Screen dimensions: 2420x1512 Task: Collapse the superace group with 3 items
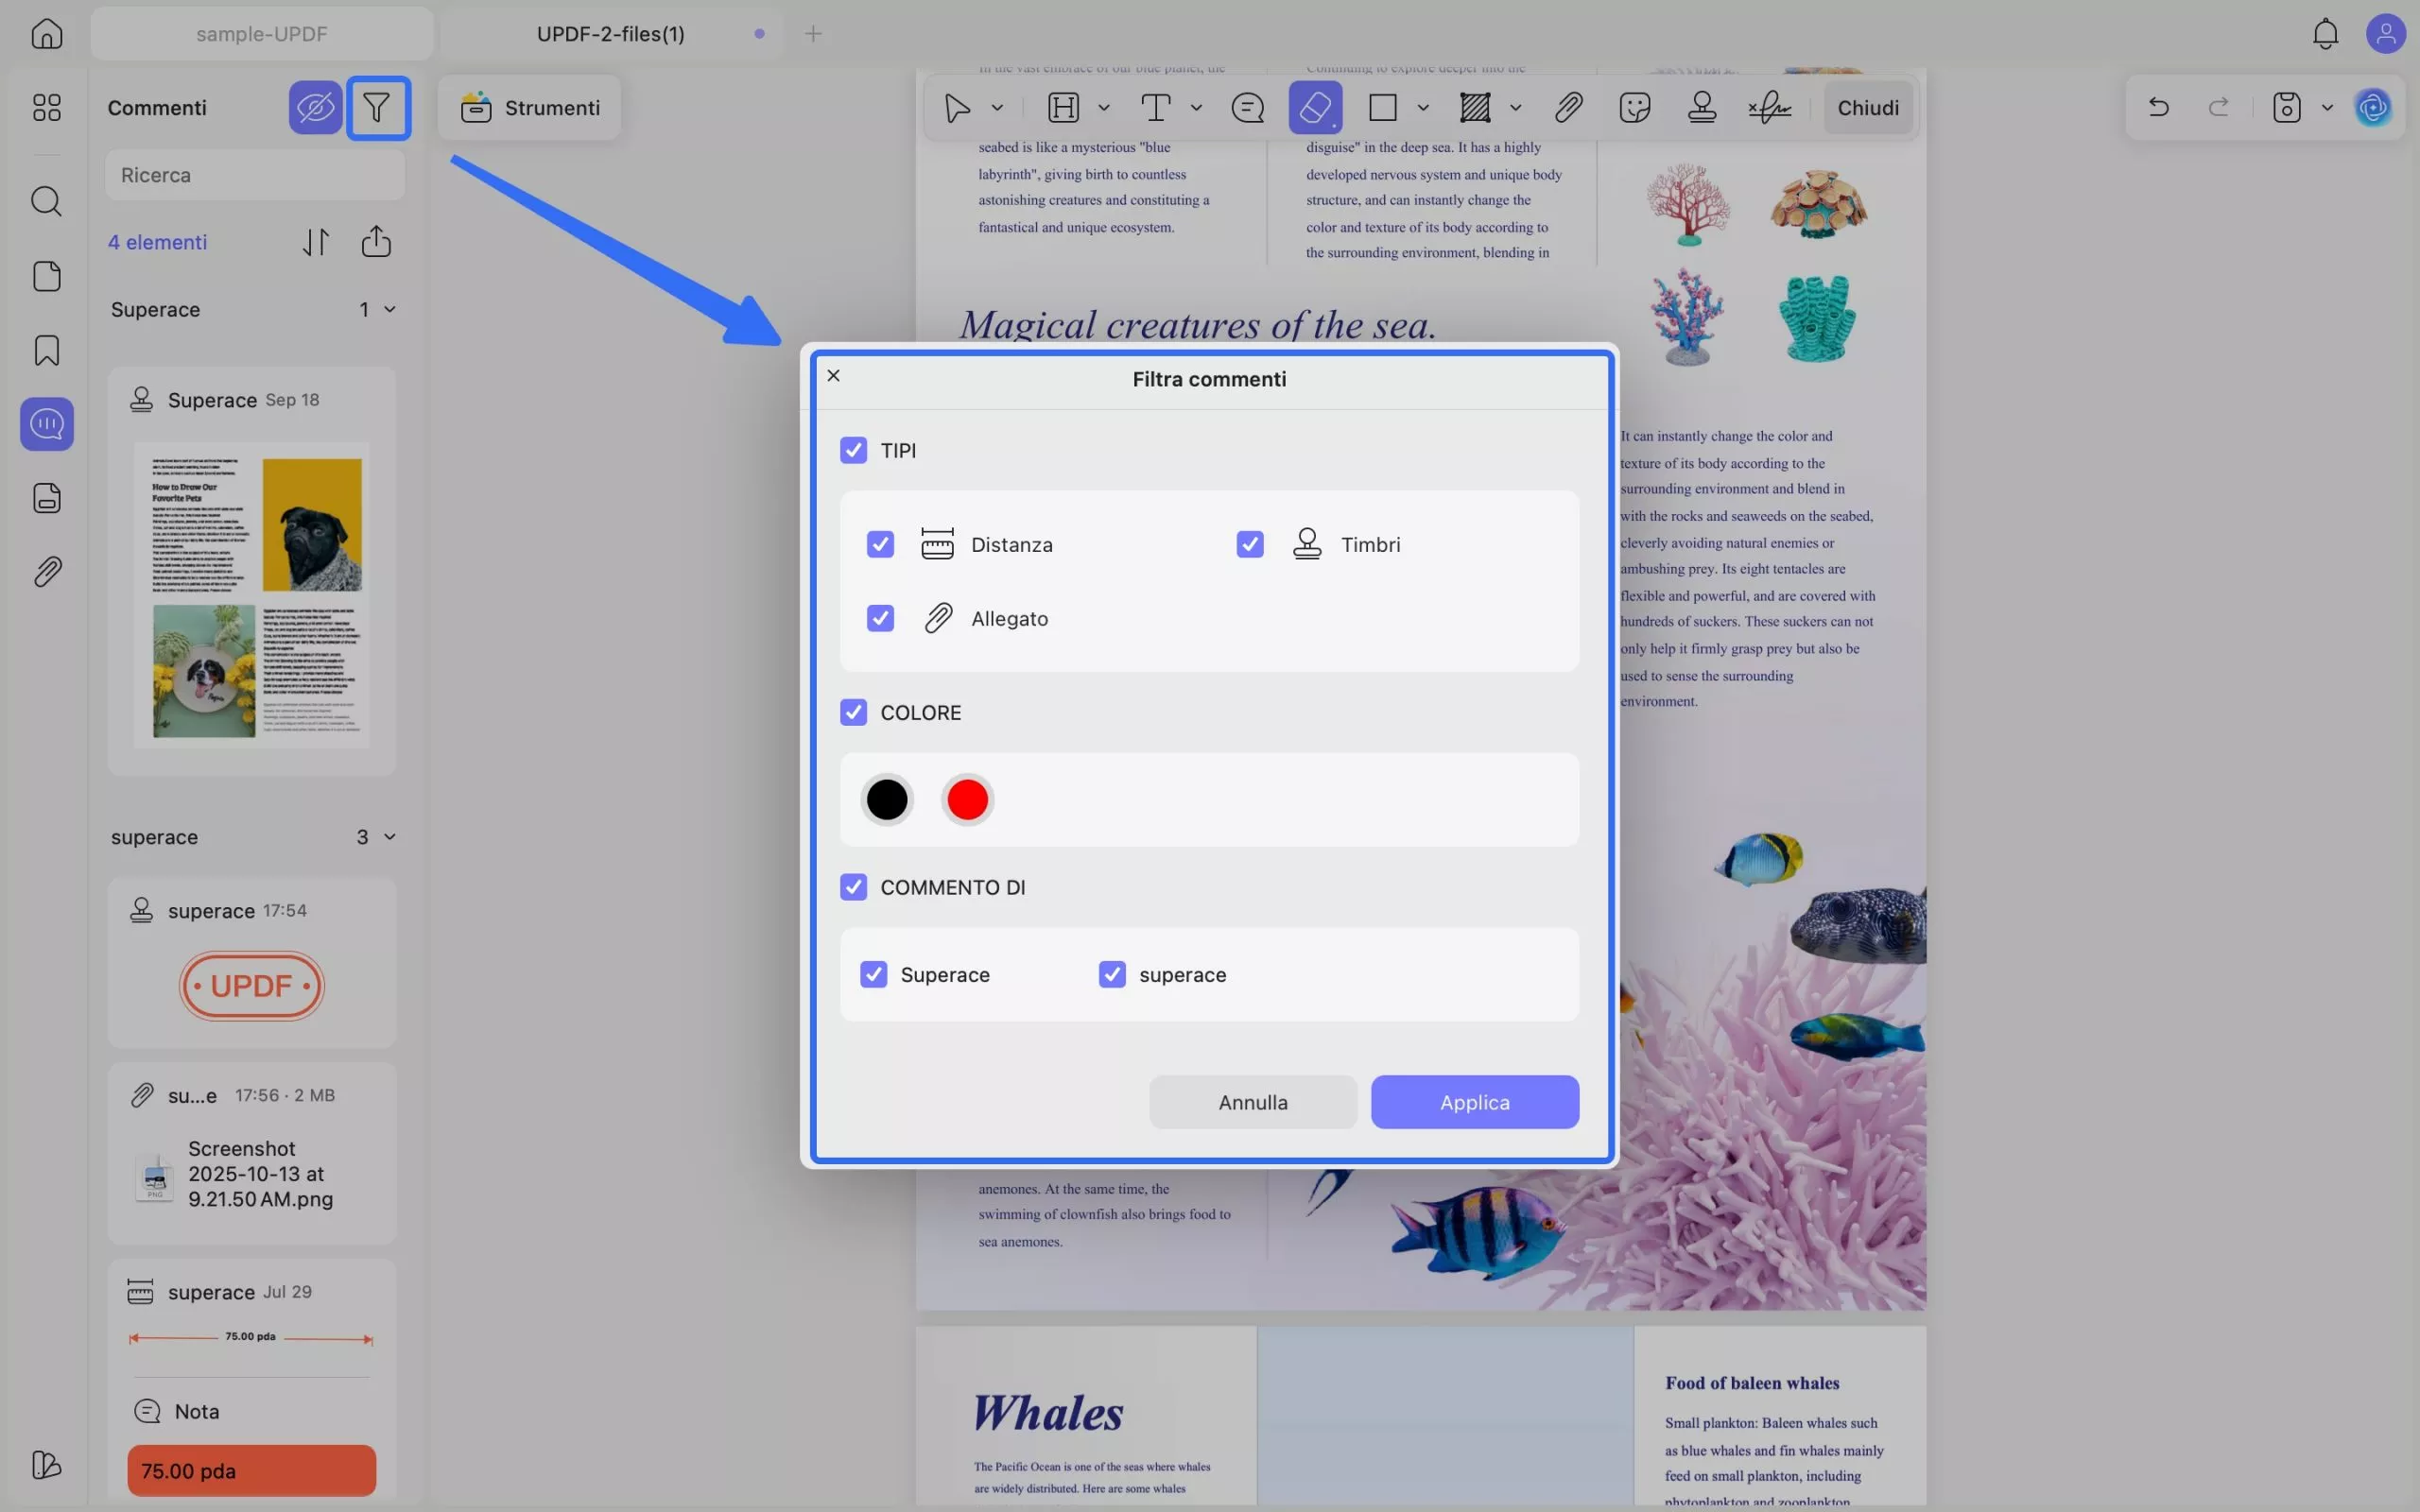tap(389, 836)
